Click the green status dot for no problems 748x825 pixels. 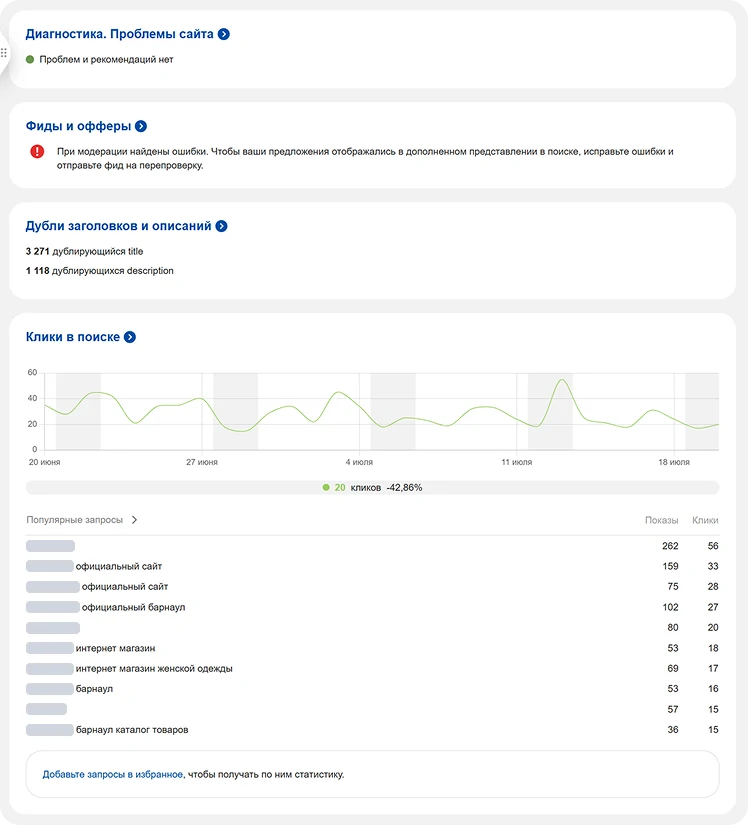click(30, 60)
